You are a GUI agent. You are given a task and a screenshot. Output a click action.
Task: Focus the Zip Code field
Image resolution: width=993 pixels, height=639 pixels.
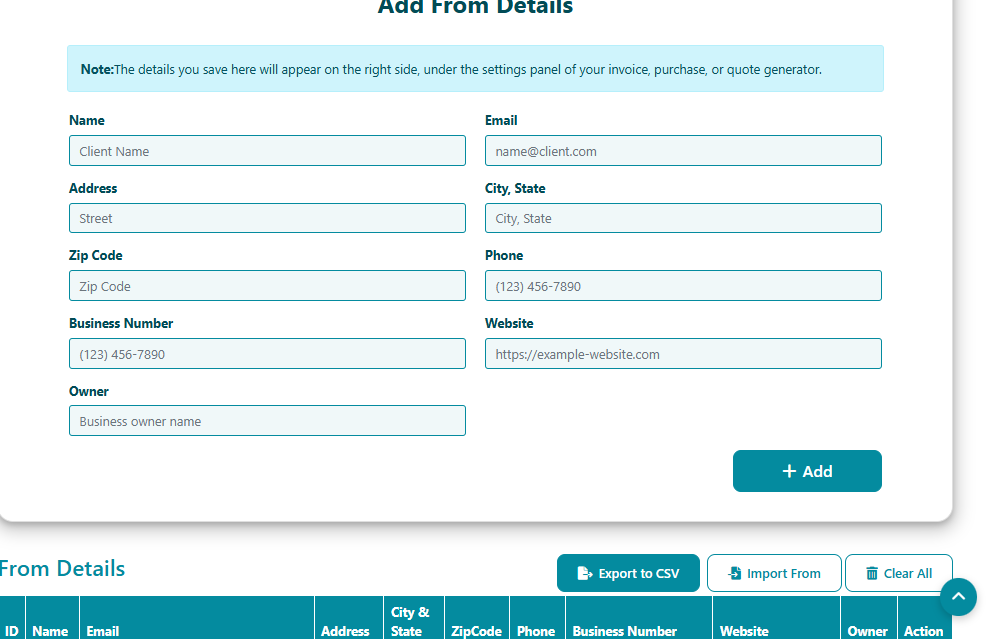click(x=267, y=286)
